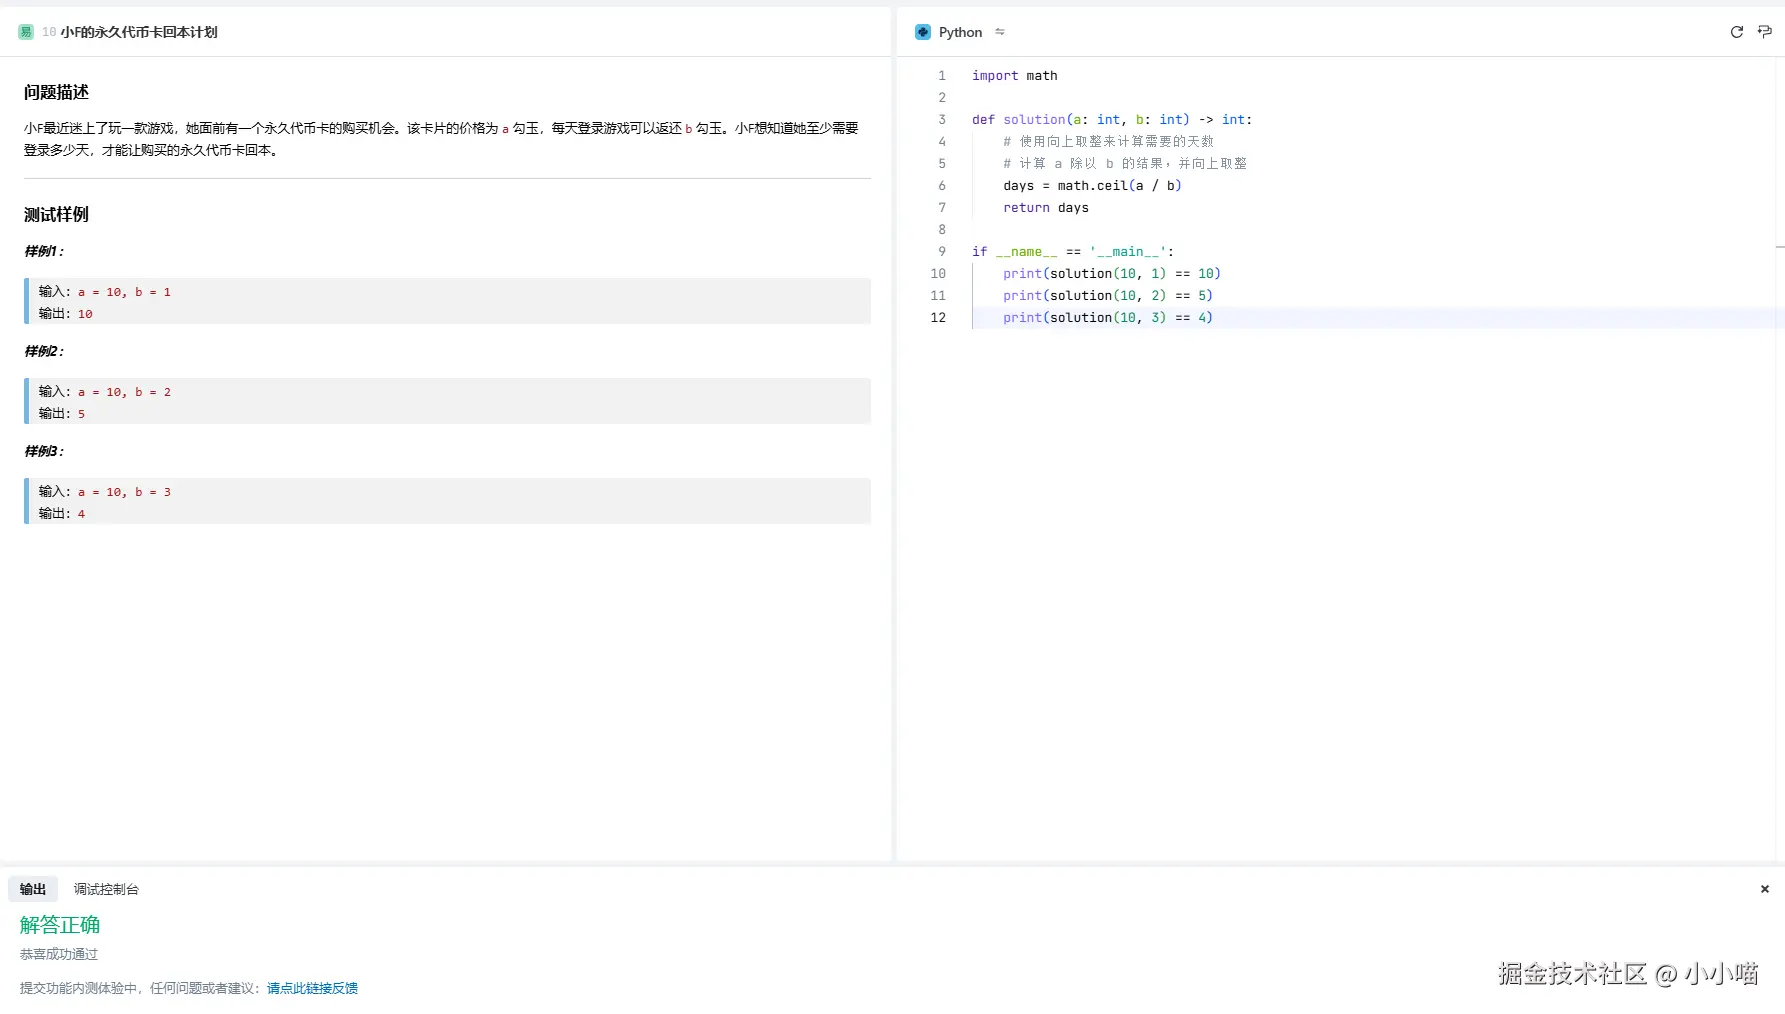Click the 'def solution' function definition line
The height and width of the screenshot is (1014, 1785).
(1111, 120)
